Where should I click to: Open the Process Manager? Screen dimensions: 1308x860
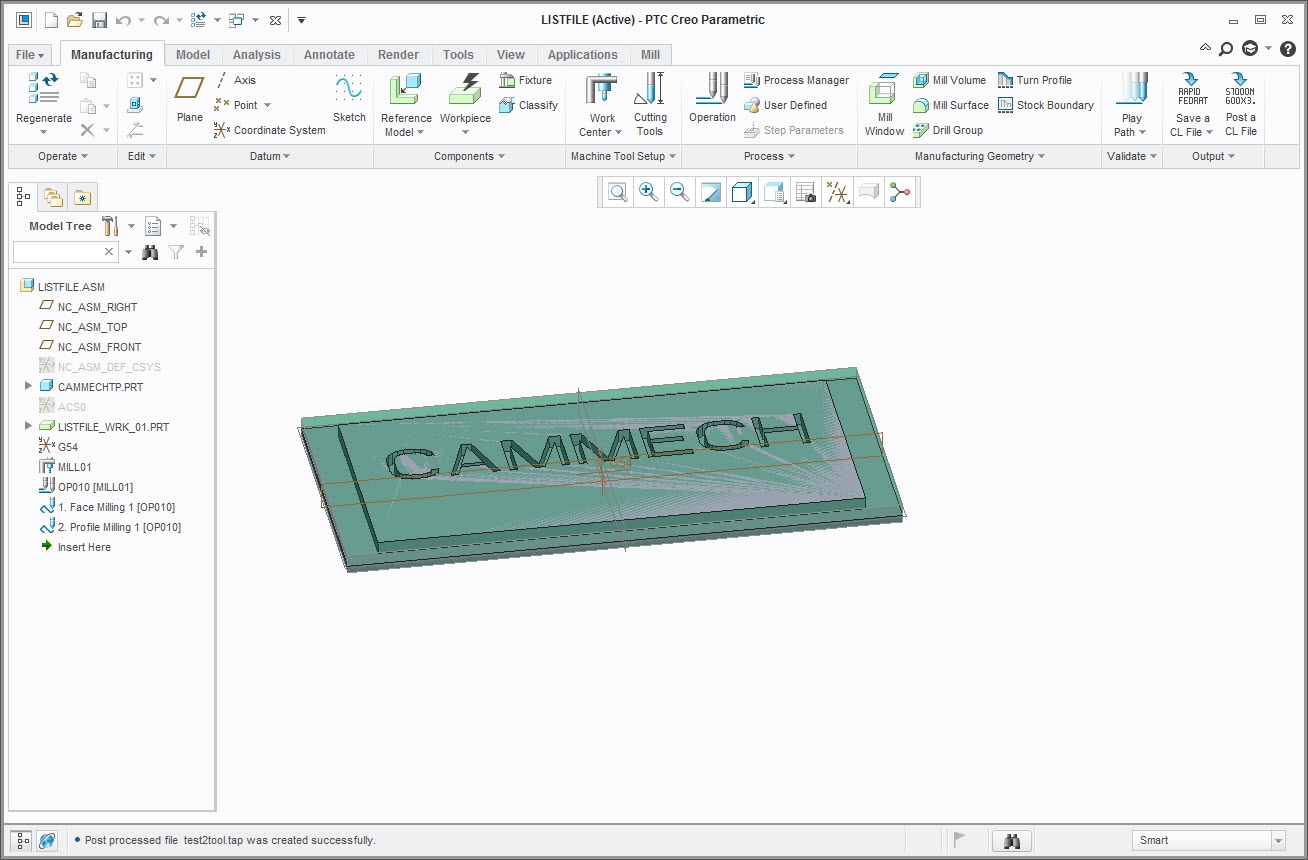pyautogui.click(x=796, y=80)
